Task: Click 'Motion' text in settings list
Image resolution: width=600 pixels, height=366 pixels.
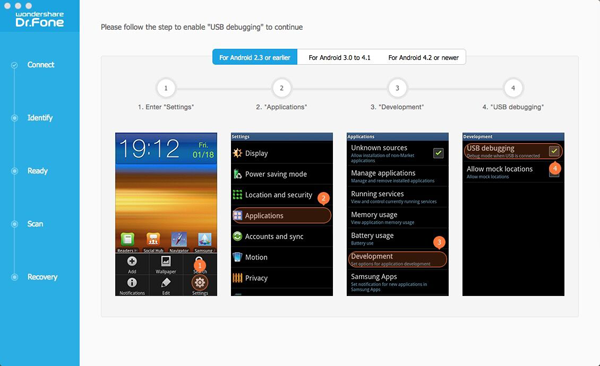Action: point(256,257)
